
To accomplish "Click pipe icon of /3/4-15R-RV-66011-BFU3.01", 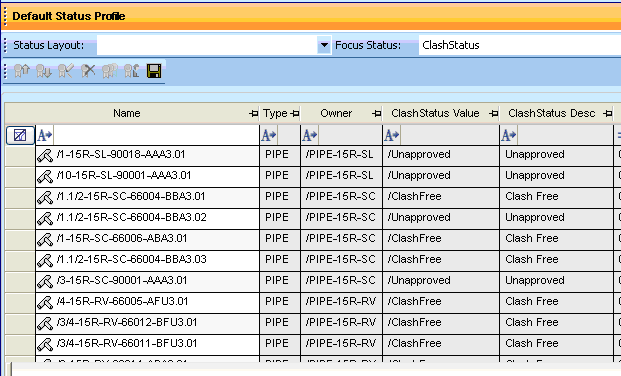I will [x=45, y=344].
